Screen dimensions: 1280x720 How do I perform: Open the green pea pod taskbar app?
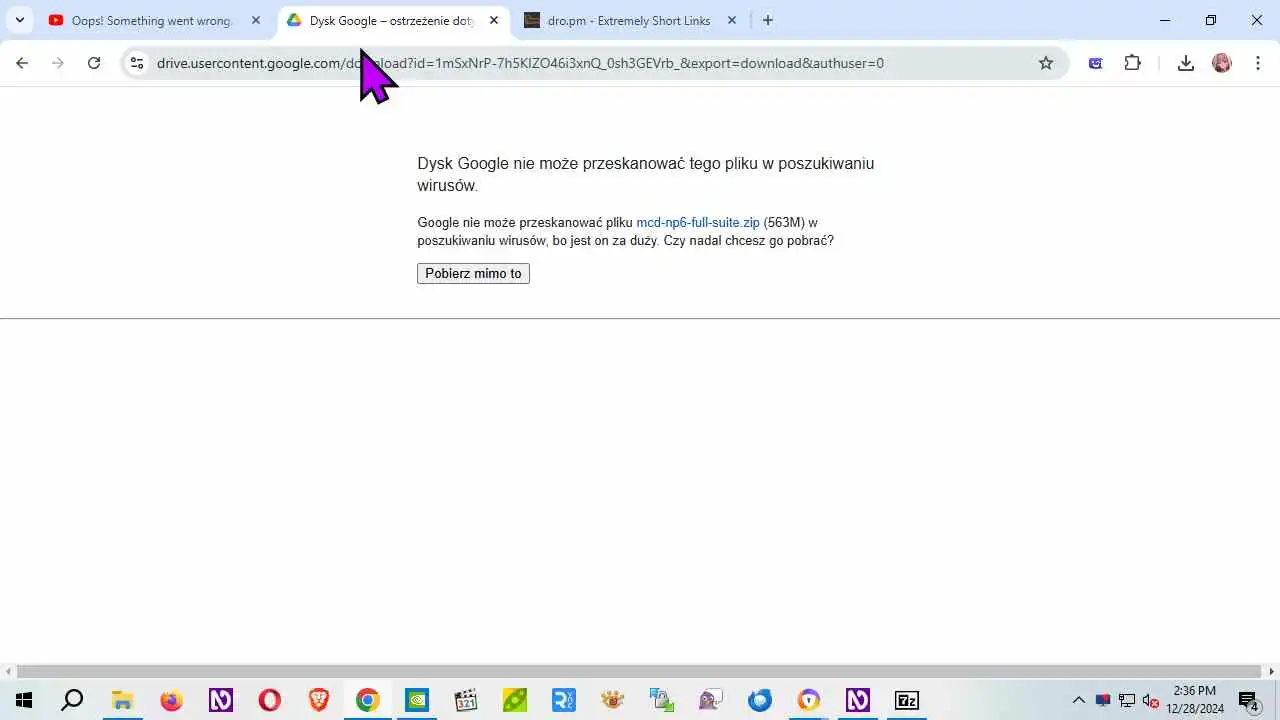(514, 700)
